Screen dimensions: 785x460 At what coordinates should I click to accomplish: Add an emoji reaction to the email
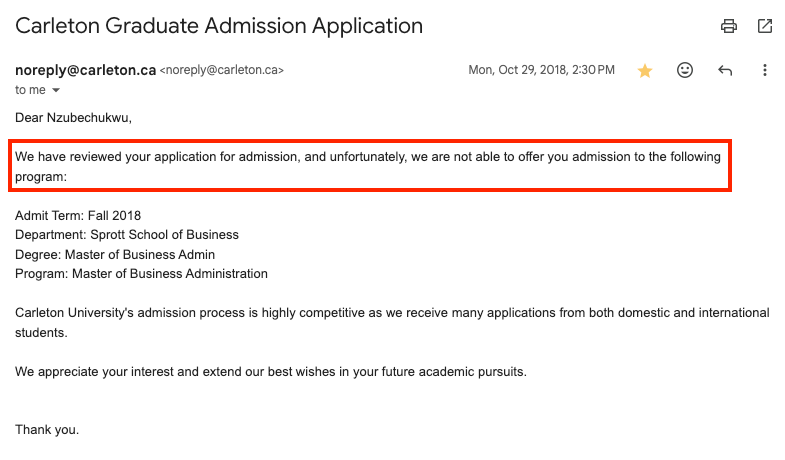coord(685,70)
